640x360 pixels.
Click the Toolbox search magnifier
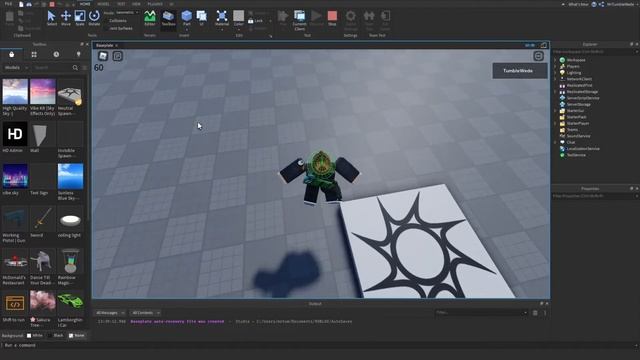(x=75, y=68)
